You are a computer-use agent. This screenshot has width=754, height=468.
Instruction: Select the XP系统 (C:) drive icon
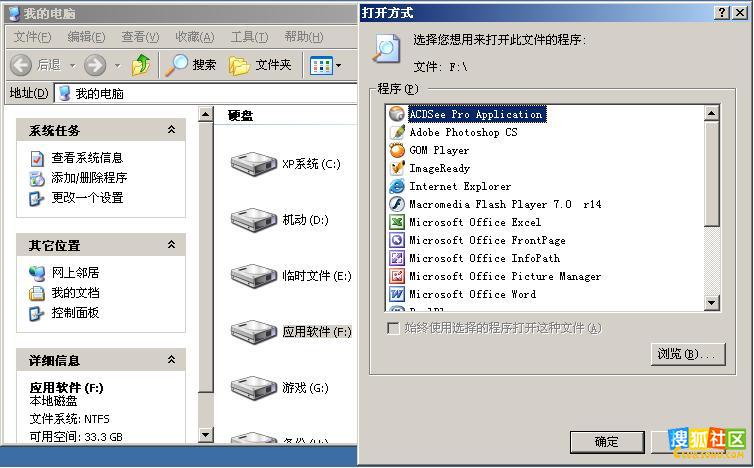coord(253,164)
